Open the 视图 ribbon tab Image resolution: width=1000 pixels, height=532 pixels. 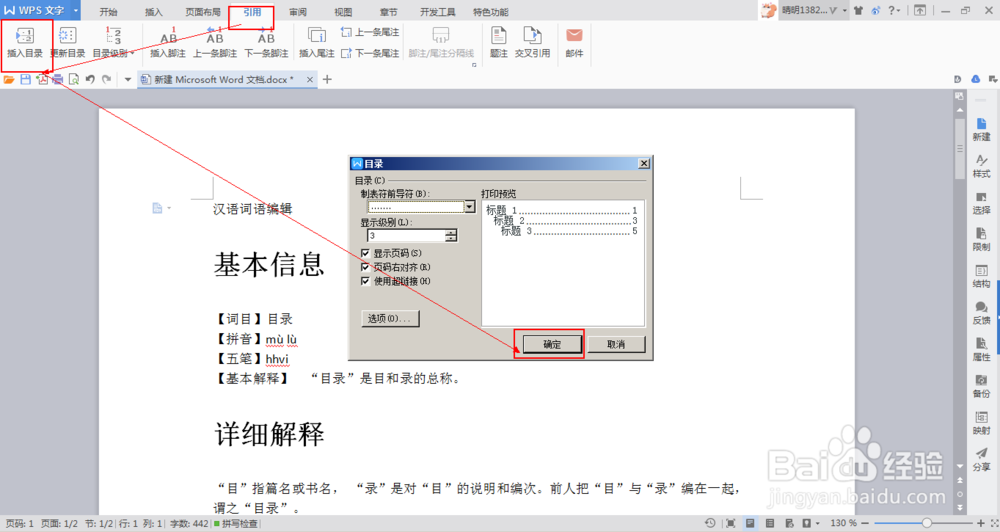coord(343,11)
